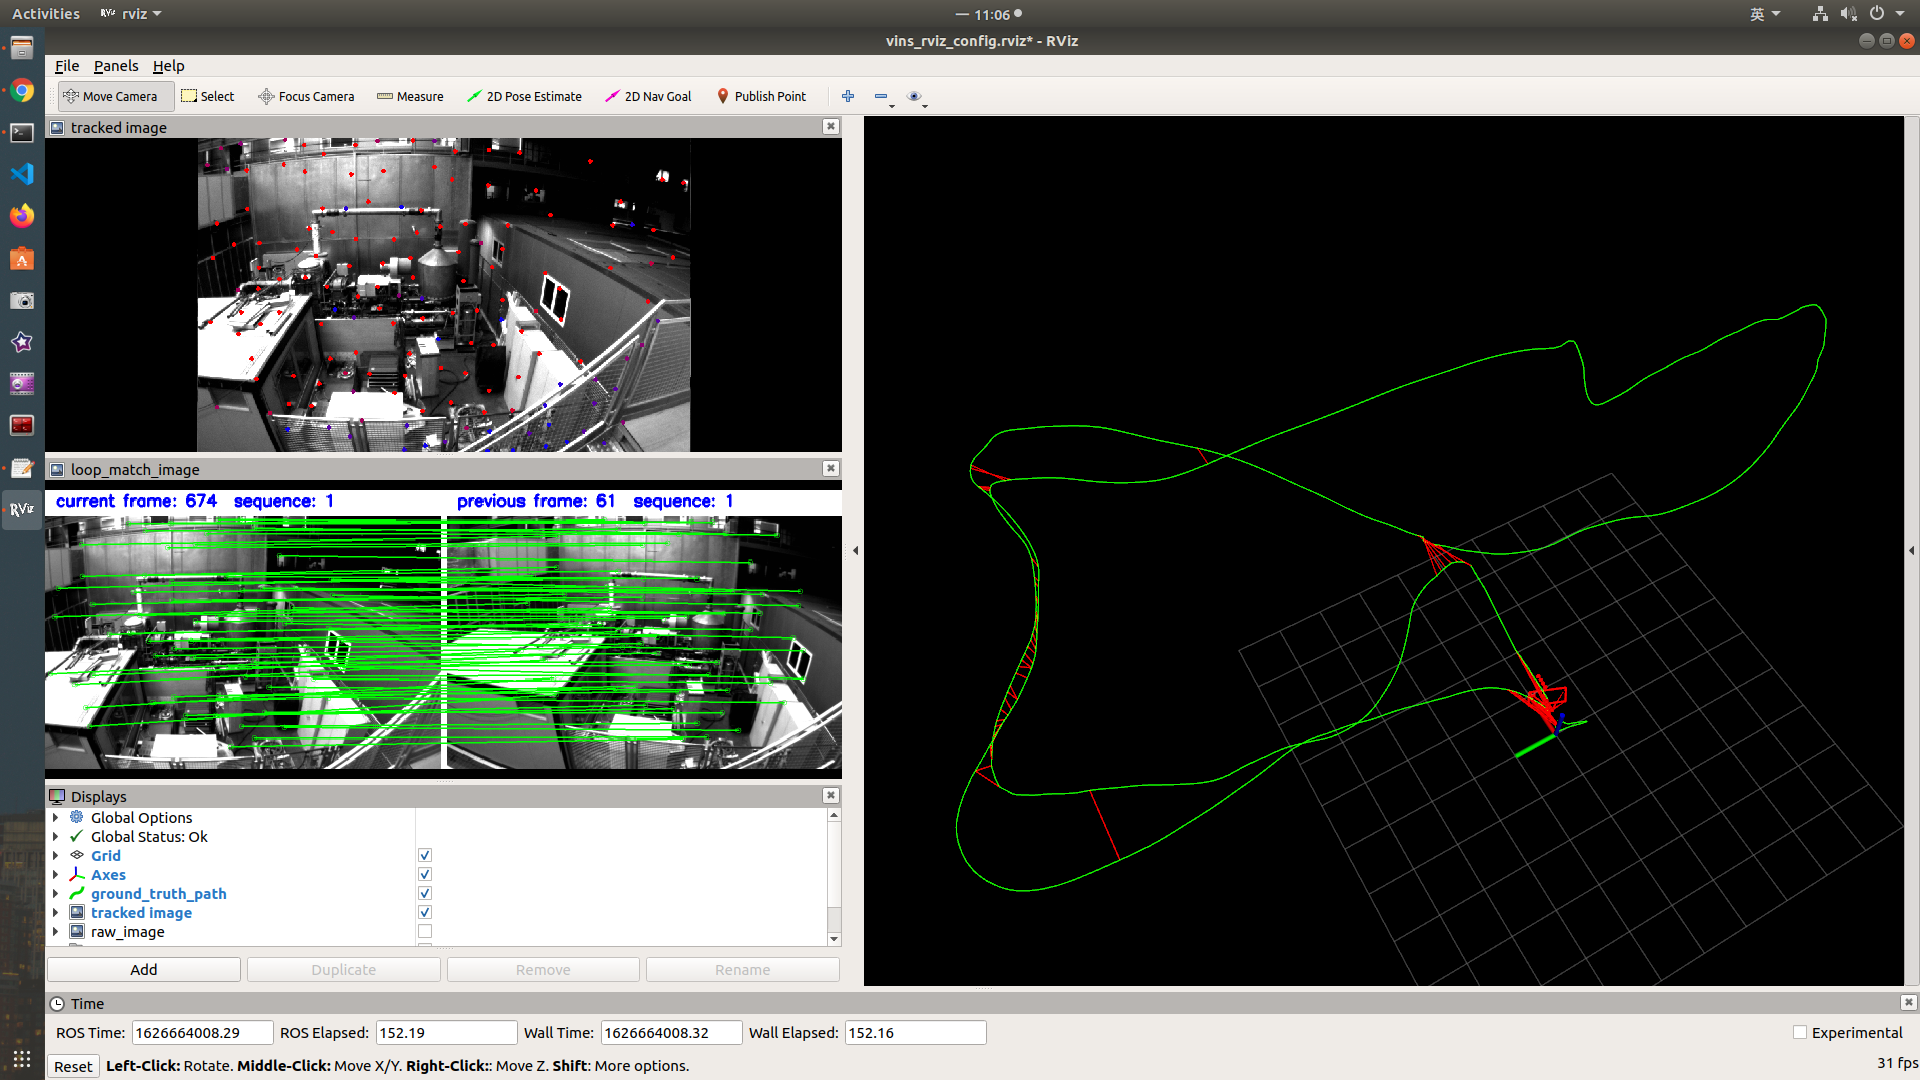
Task: Click the Add display button
Action: click(143, 969)
